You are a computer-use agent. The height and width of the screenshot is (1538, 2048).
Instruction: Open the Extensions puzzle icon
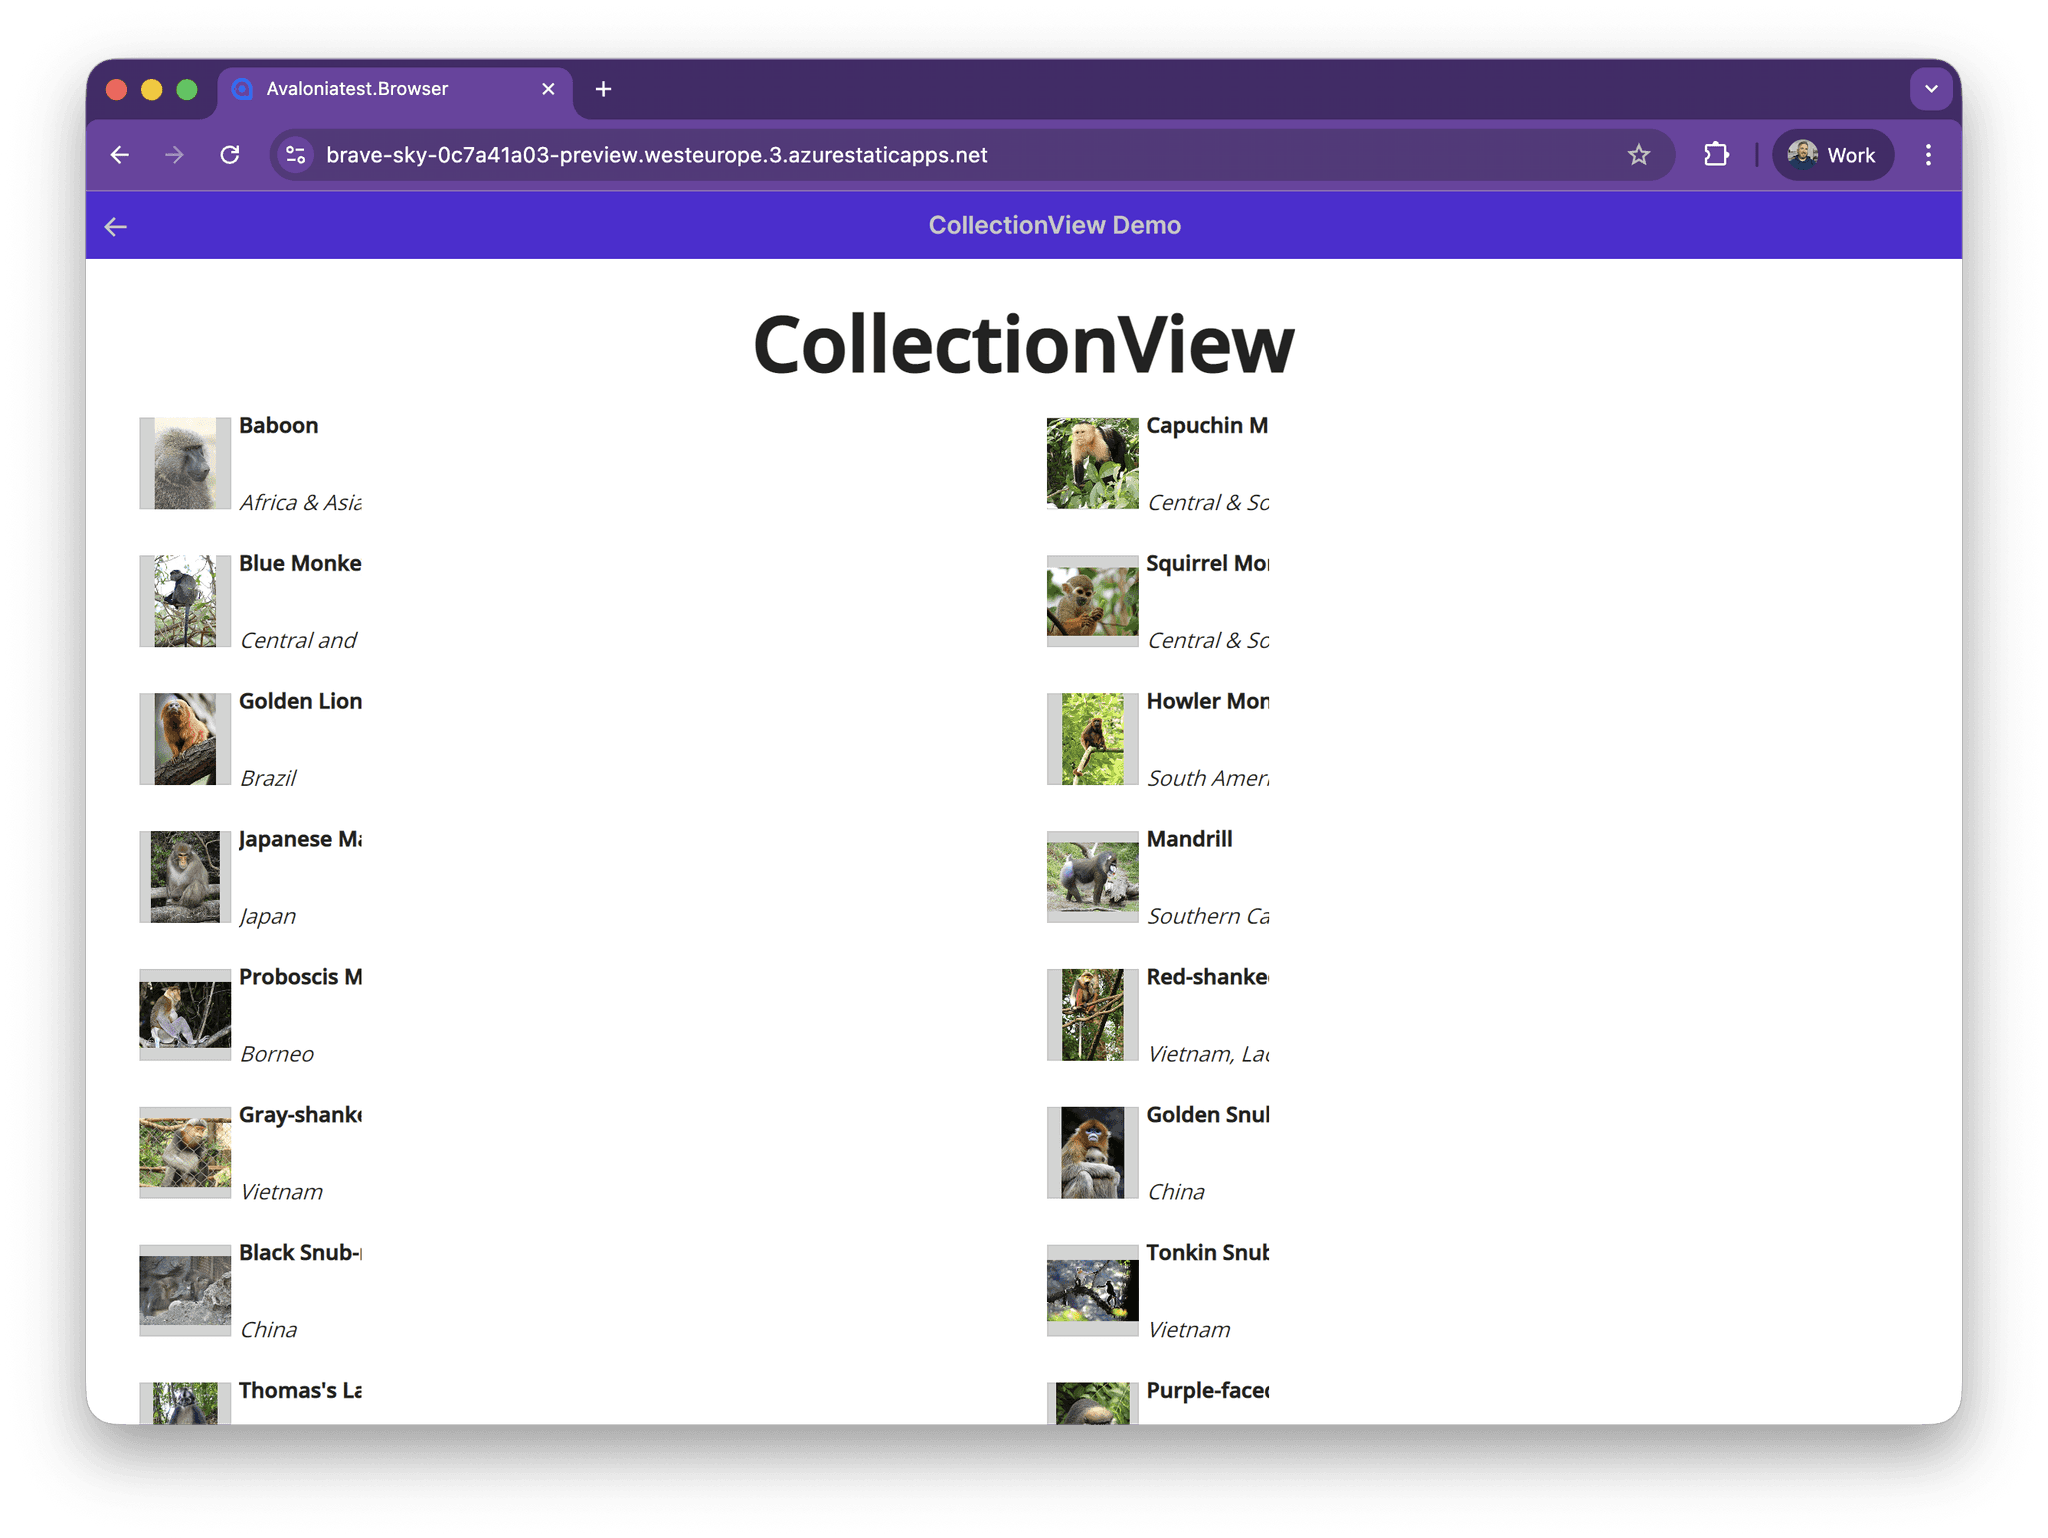[1716, 155]
